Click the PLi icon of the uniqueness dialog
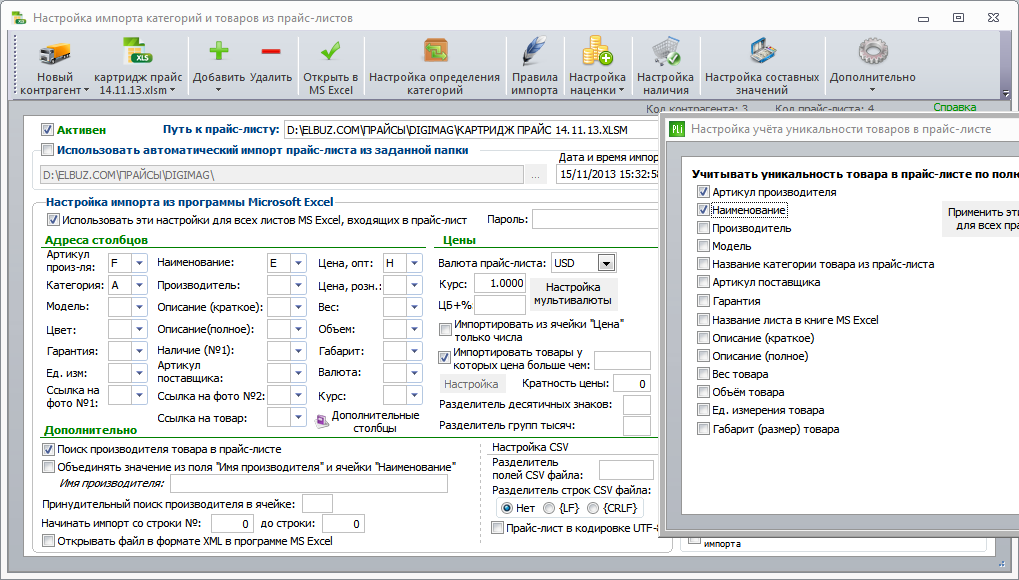This screenshot has height=580, width=1019. pyautogui.click(x=677, y=129)
